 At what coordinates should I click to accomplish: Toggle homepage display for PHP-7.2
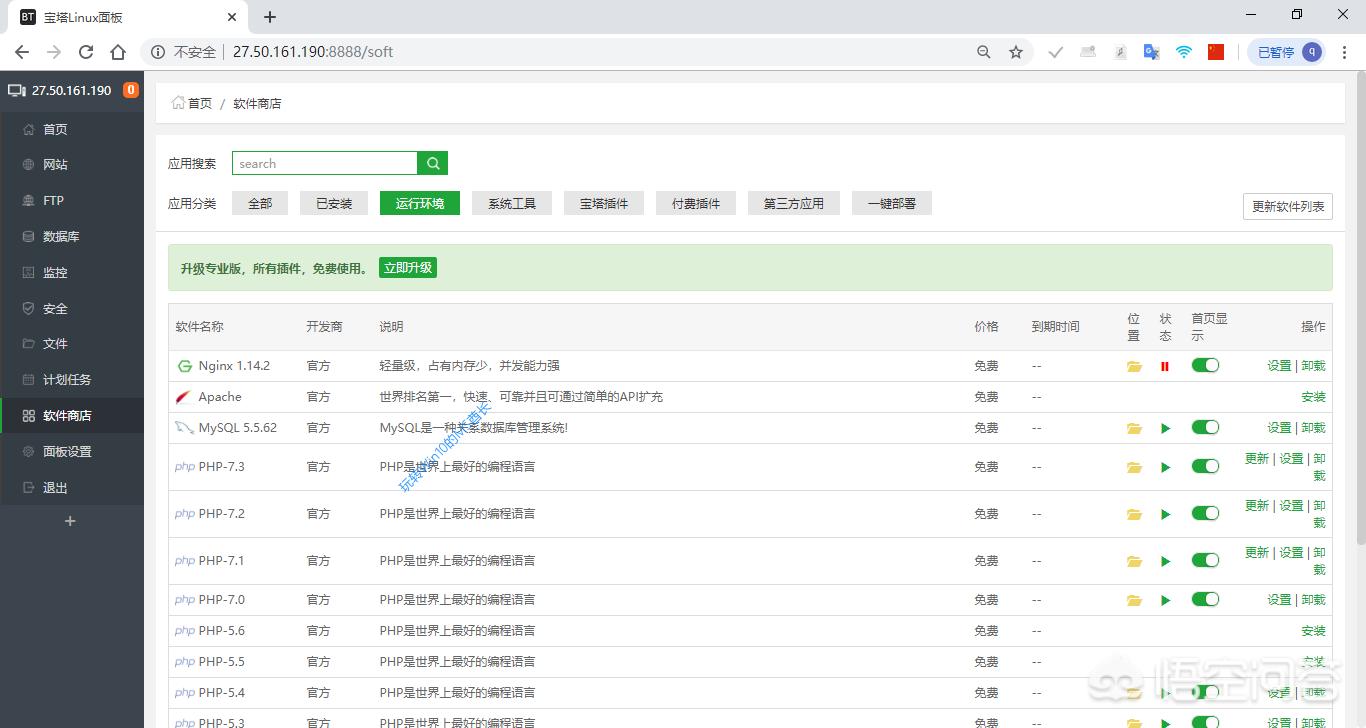coord(1205,513)
